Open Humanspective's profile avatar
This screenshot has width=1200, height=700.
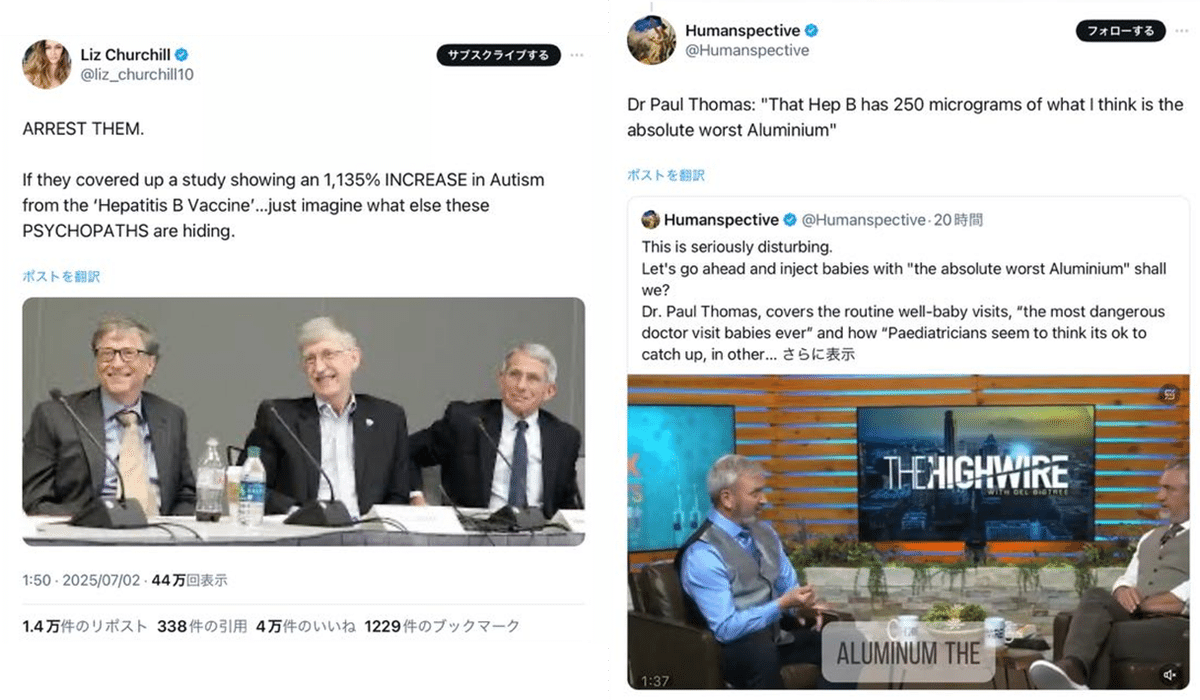point(650,40)
